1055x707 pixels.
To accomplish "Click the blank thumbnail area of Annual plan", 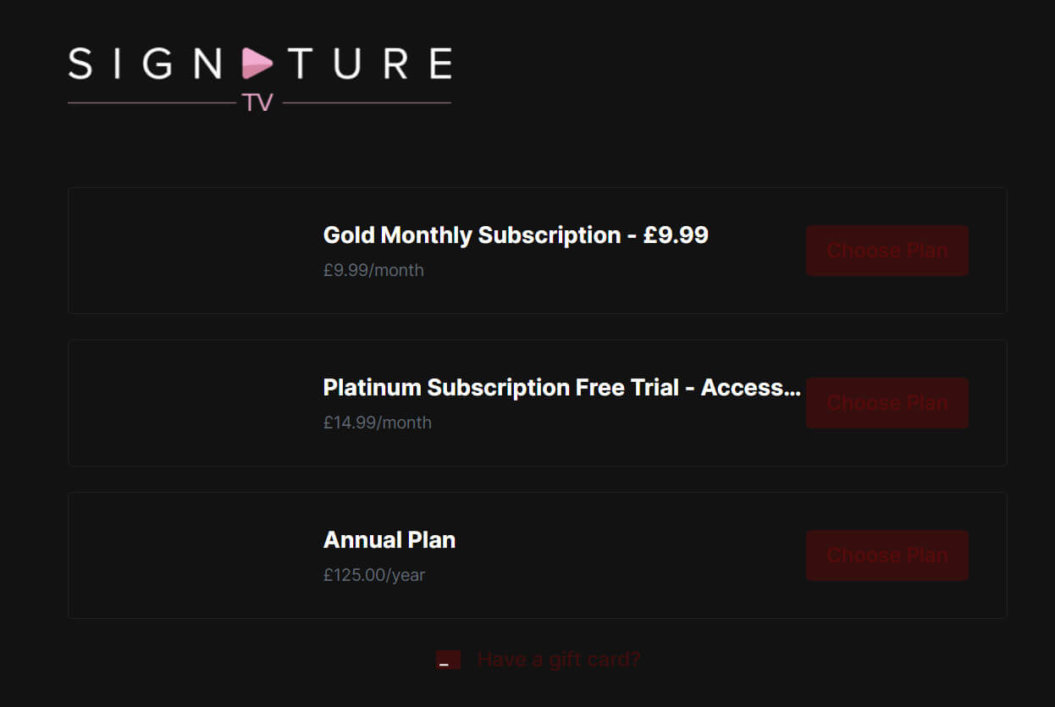I will point(190,555).
